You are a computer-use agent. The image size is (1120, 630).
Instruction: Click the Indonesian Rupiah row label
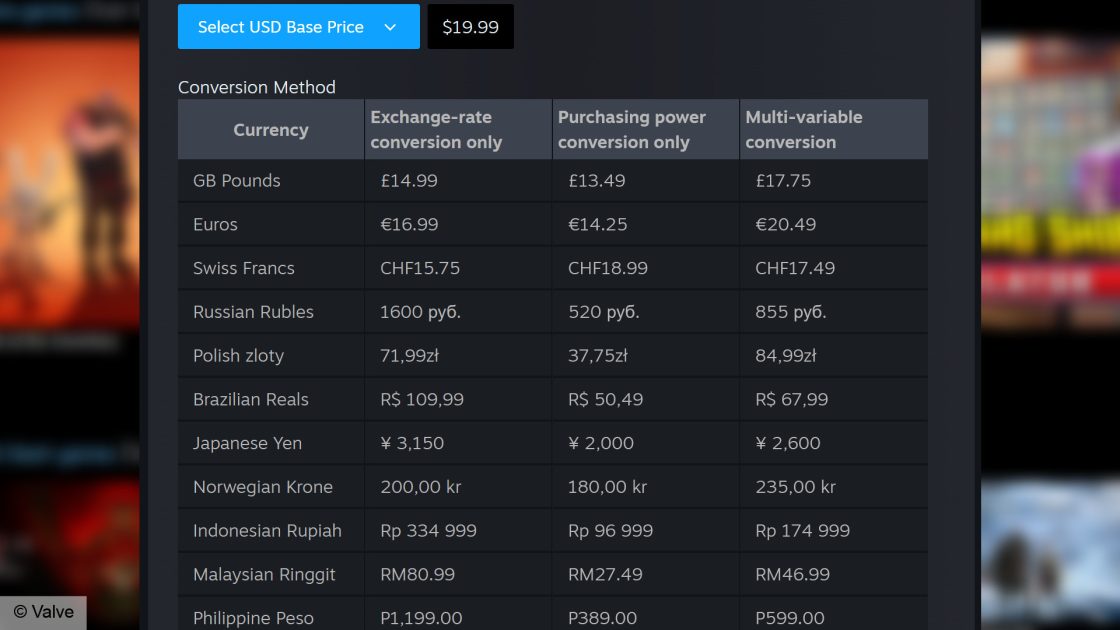[x=265, y=530]
